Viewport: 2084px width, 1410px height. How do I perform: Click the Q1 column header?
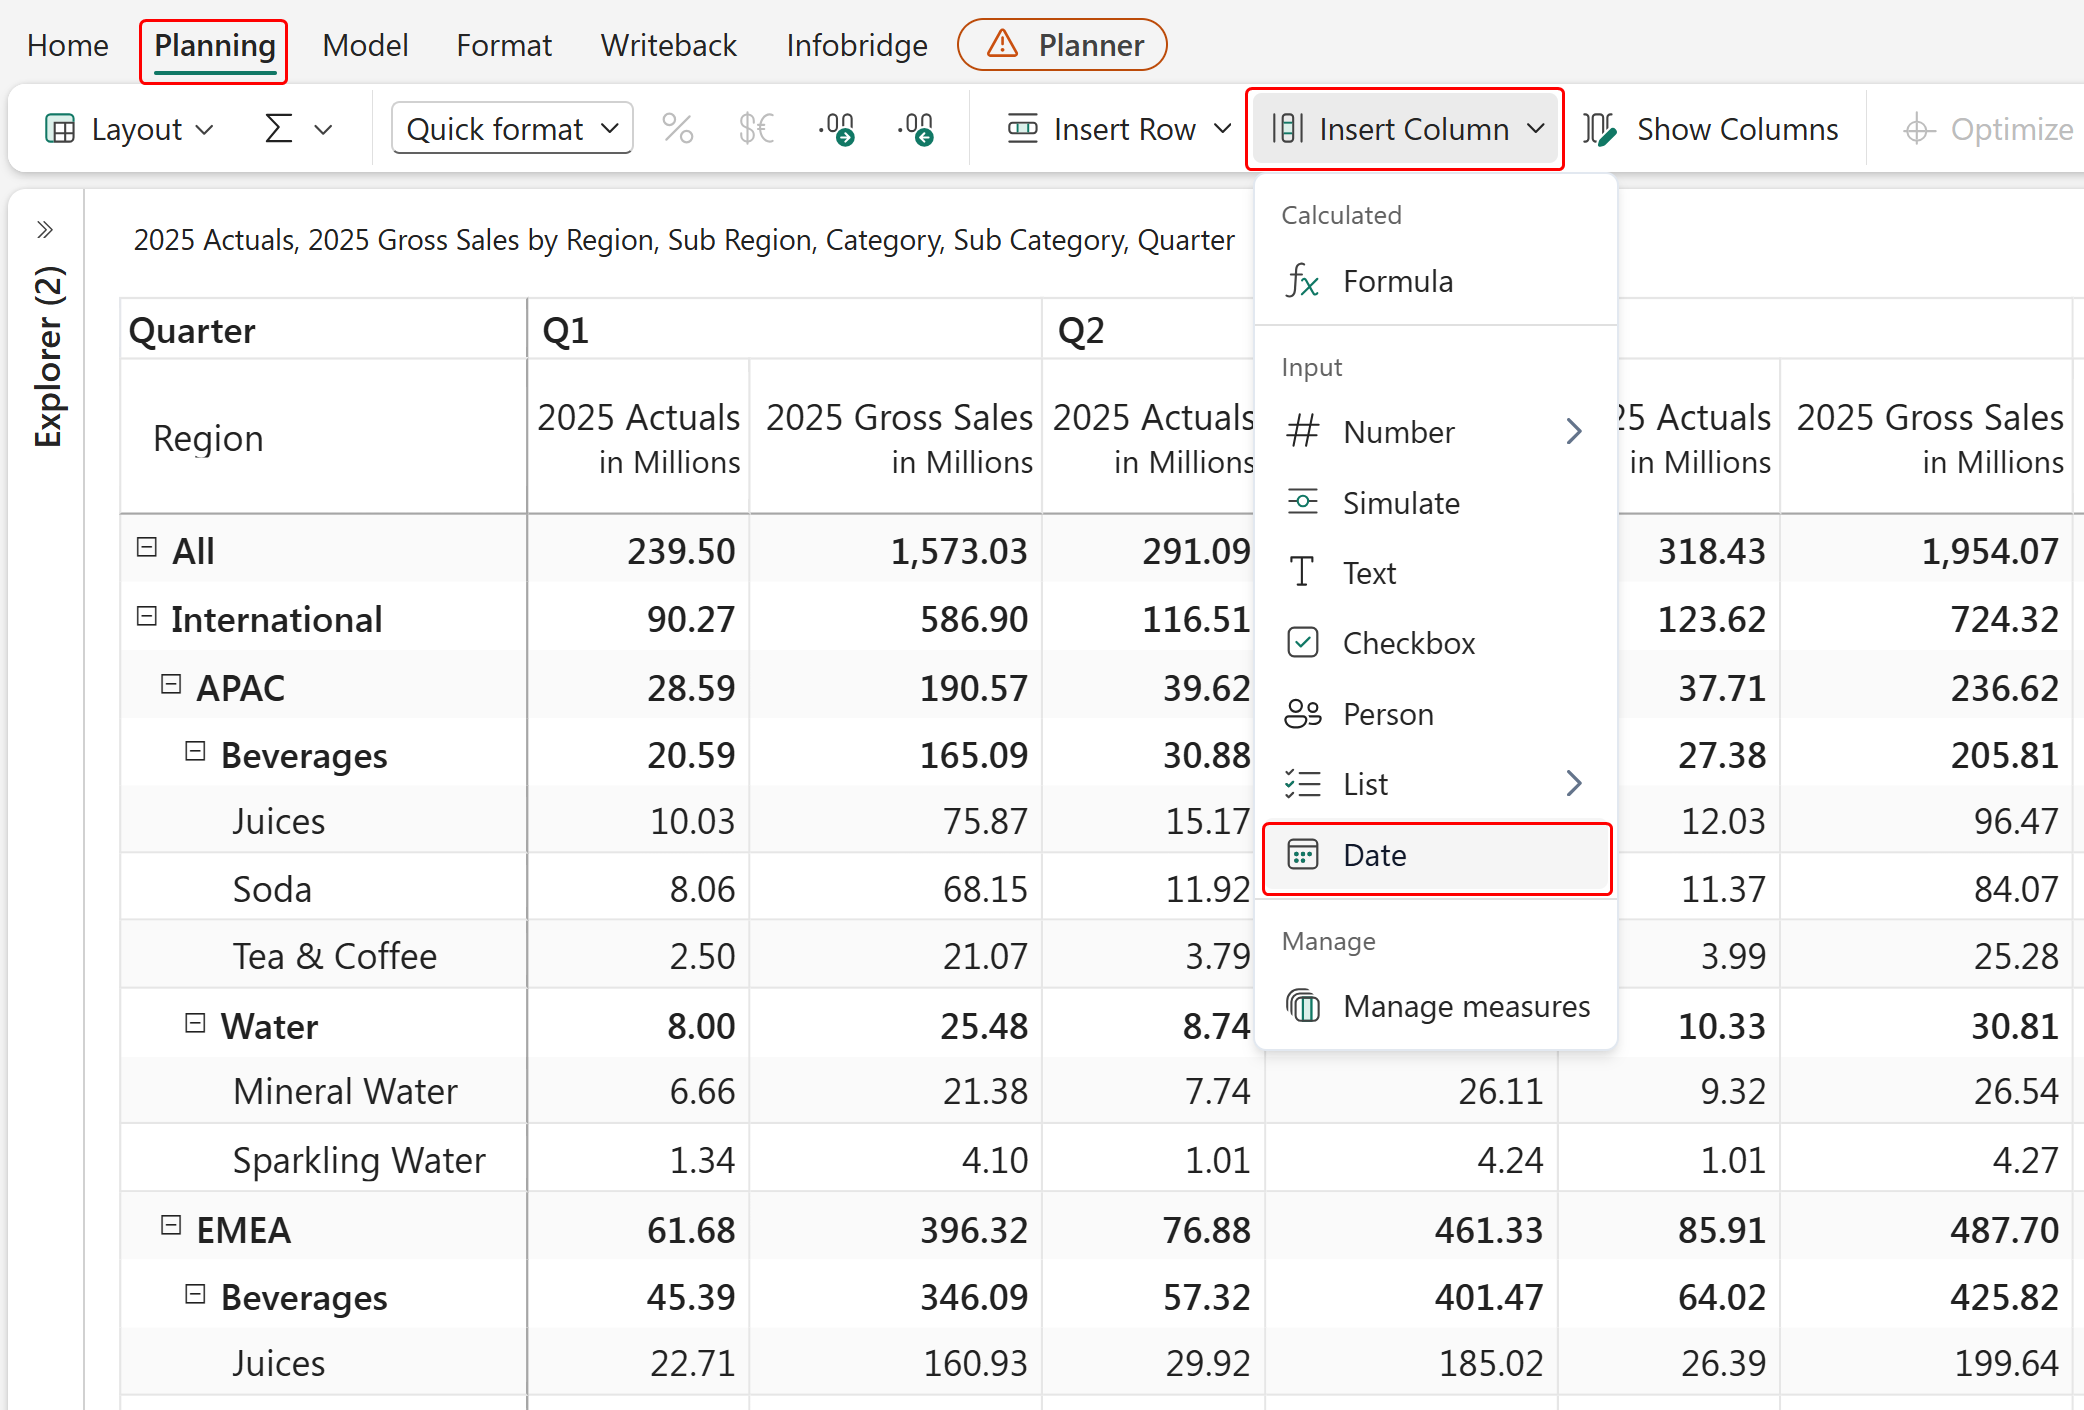point(784,330)
